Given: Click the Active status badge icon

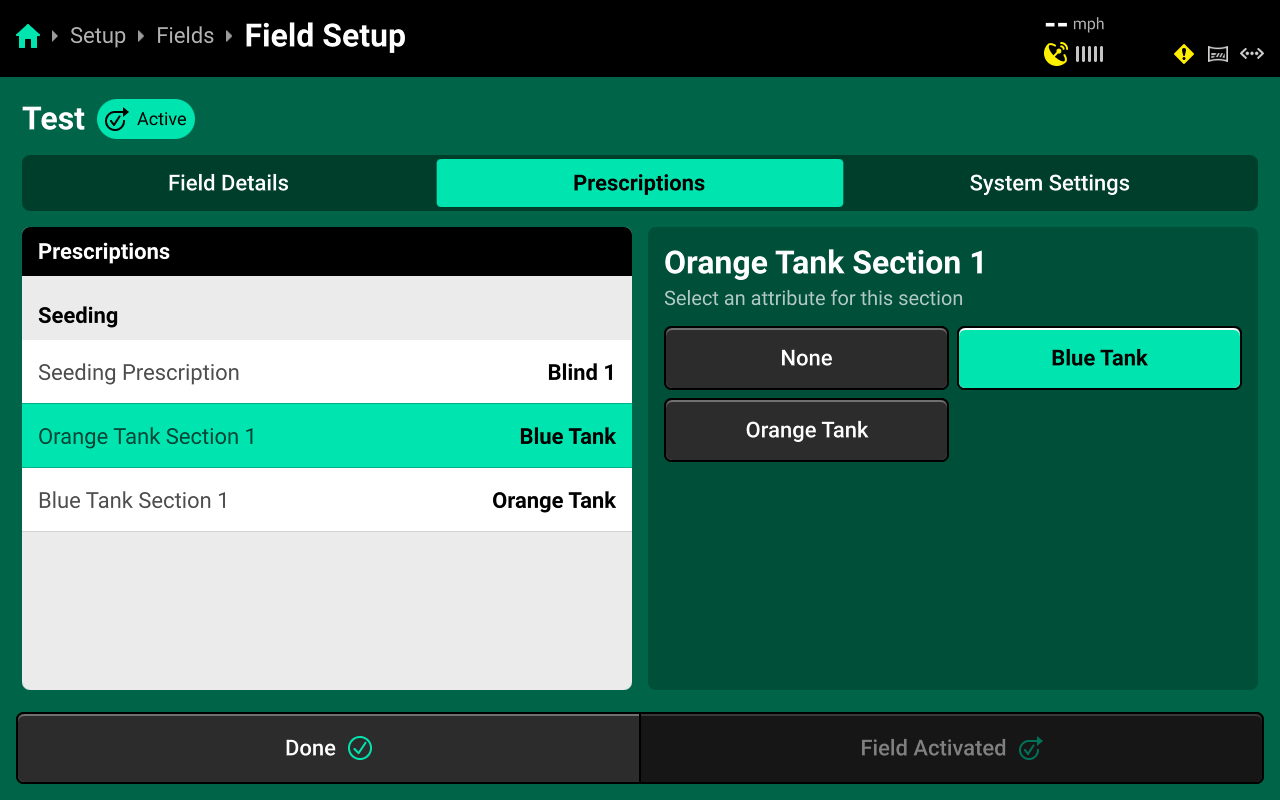Looking at the screenshot, I should coord(117,120).
